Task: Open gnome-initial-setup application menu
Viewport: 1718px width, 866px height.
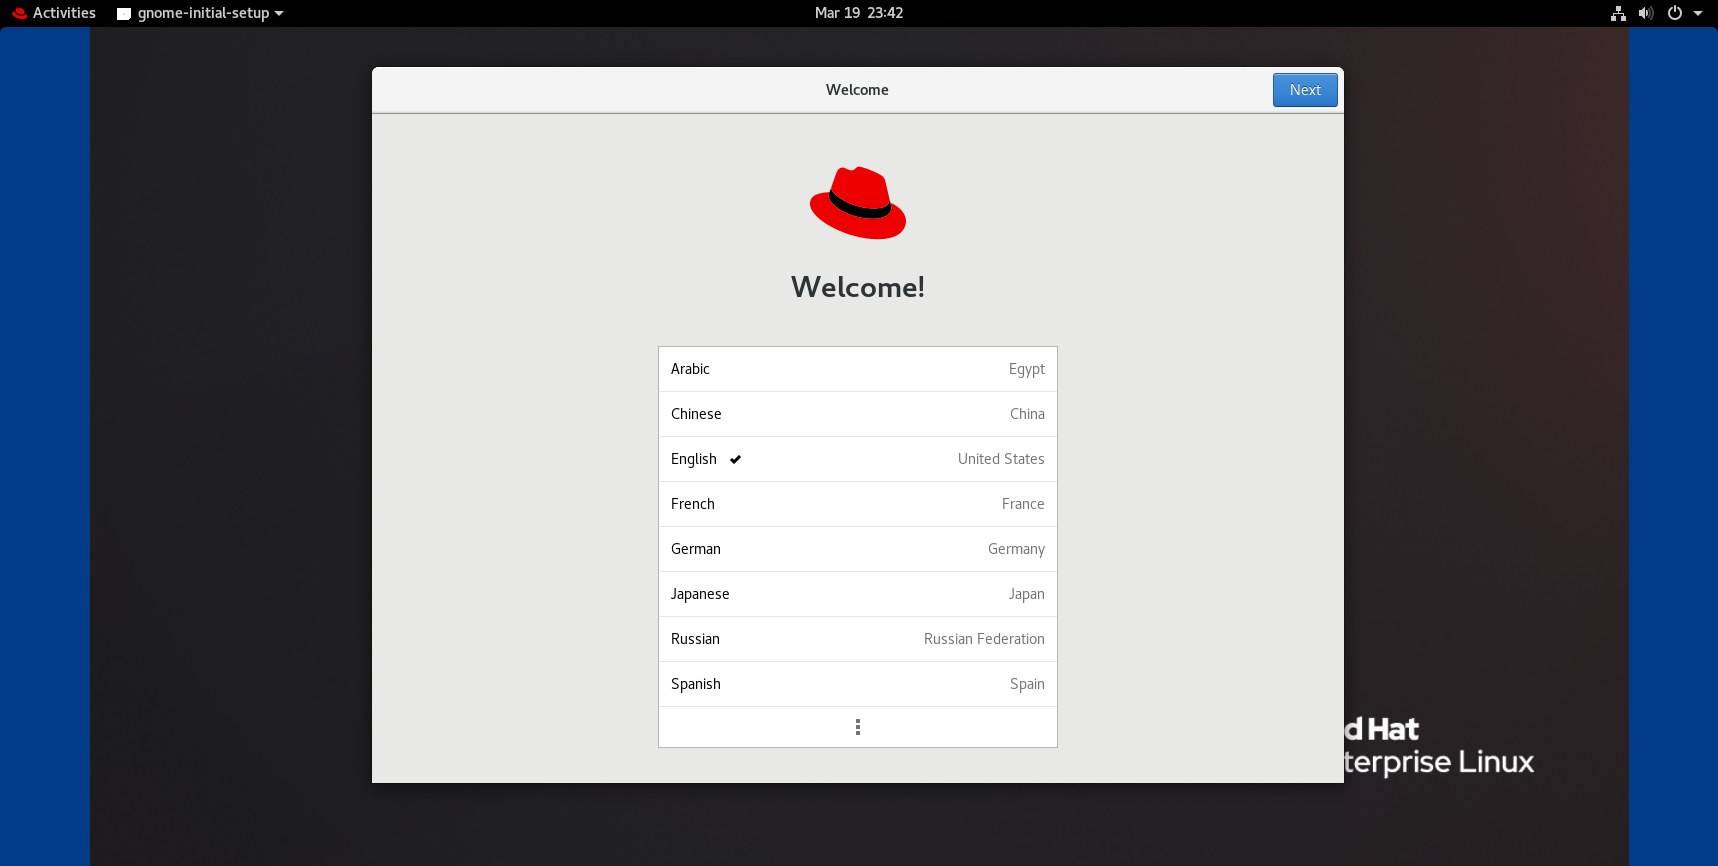Action: pos(201,13)
